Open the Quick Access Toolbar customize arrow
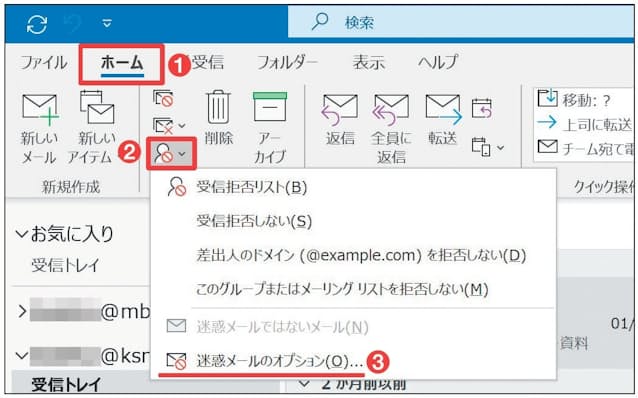Image resolution: width=638 pixels, height=398 pixels. 107,24
